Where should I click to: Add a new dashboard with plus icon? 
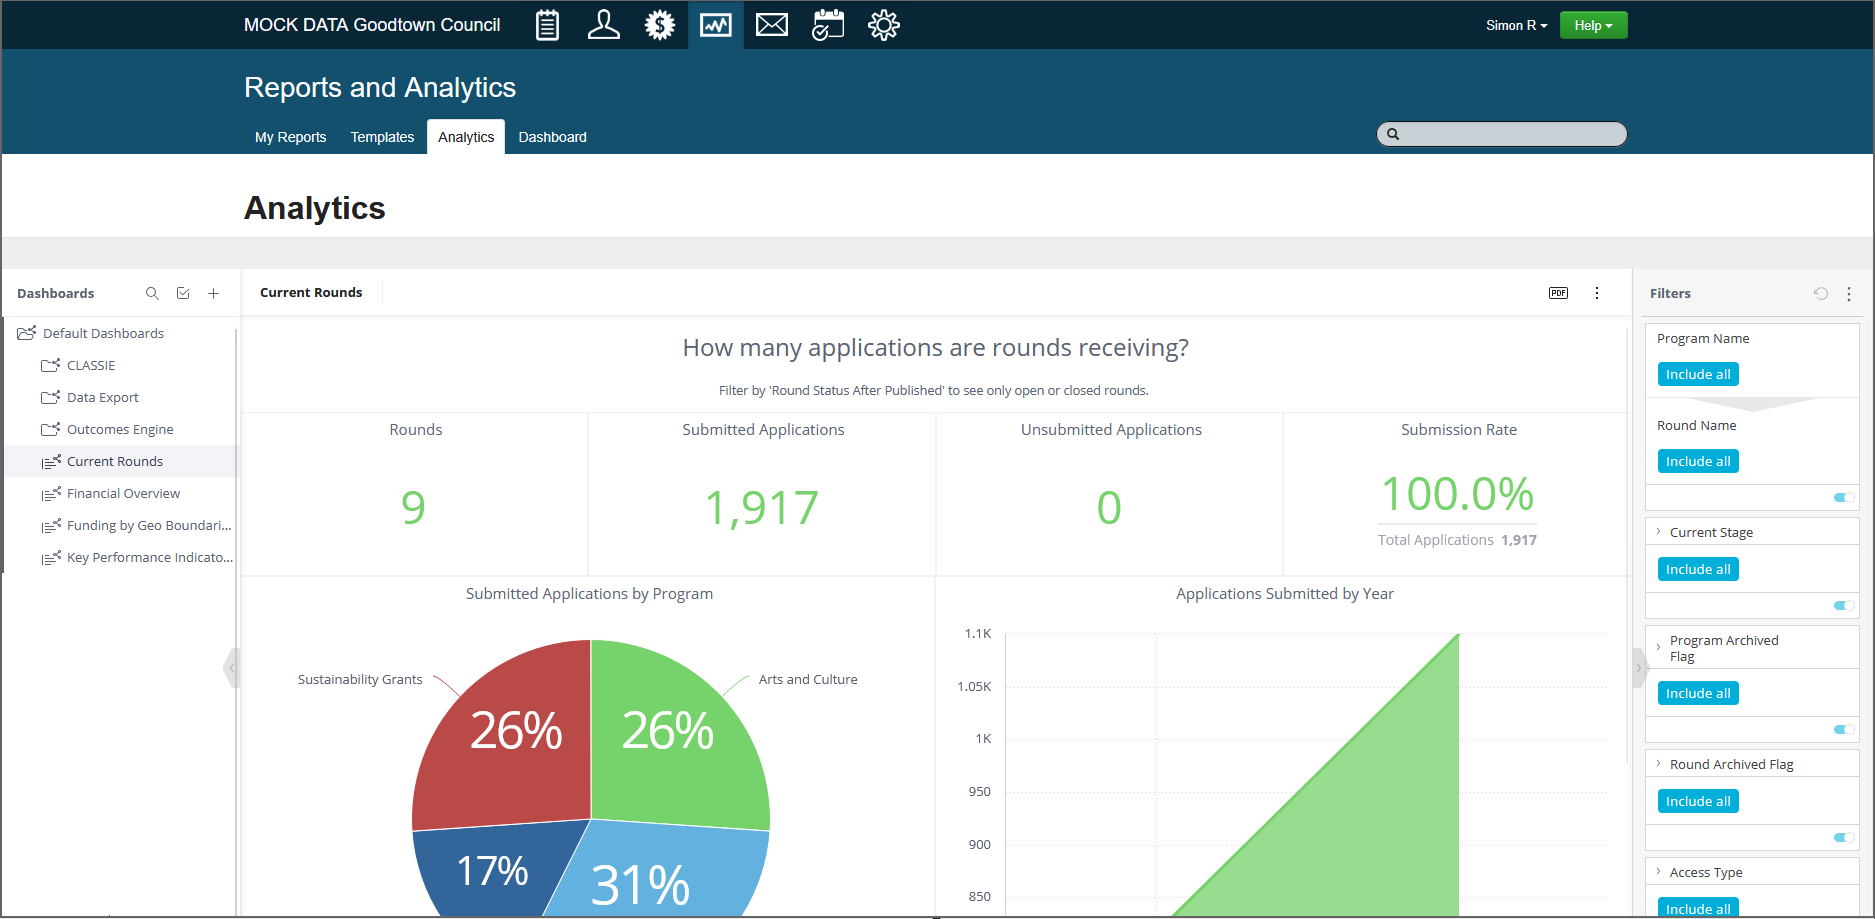pos(213,293)
